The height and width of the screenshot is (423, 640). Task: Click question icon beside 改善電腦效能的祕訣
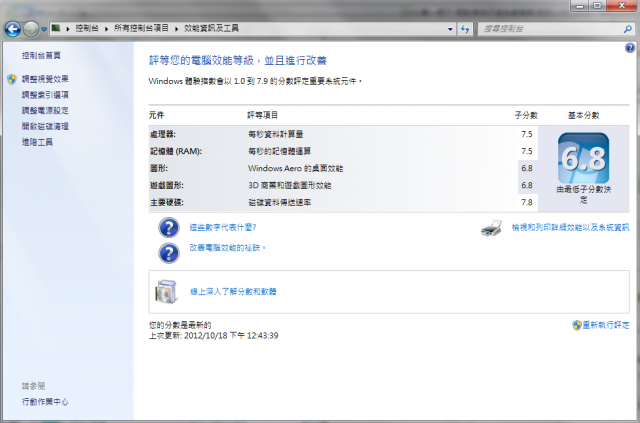click(x=169, y=253)
